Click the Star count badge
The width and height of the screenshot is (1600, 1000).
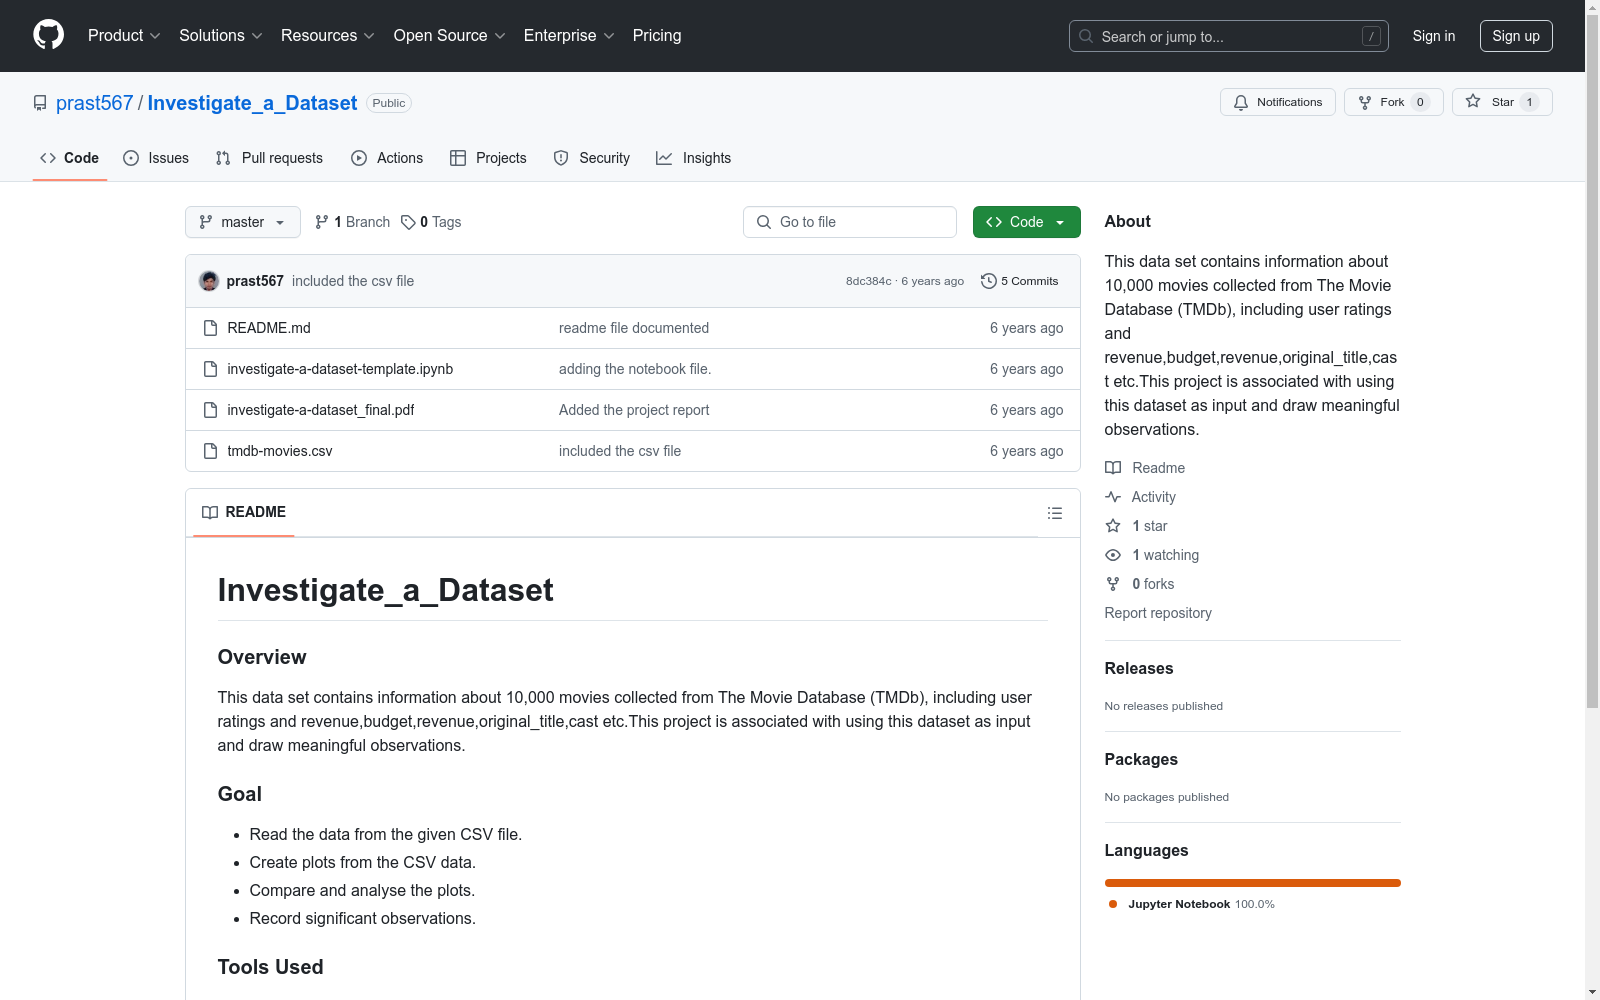tap(1529, 102)
